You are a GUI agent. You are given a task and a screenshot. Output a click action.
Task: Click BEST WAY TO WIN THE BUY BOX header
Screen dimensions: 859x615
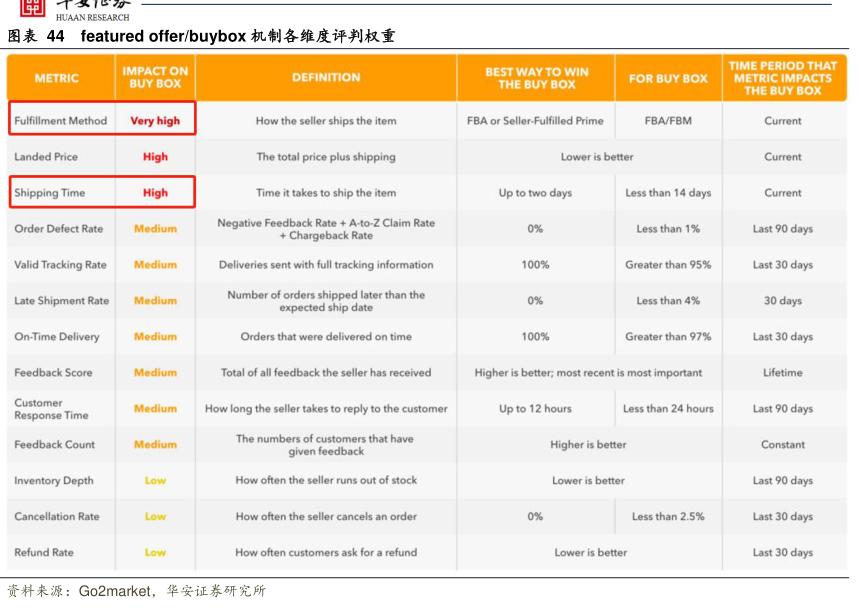point(536,78)
